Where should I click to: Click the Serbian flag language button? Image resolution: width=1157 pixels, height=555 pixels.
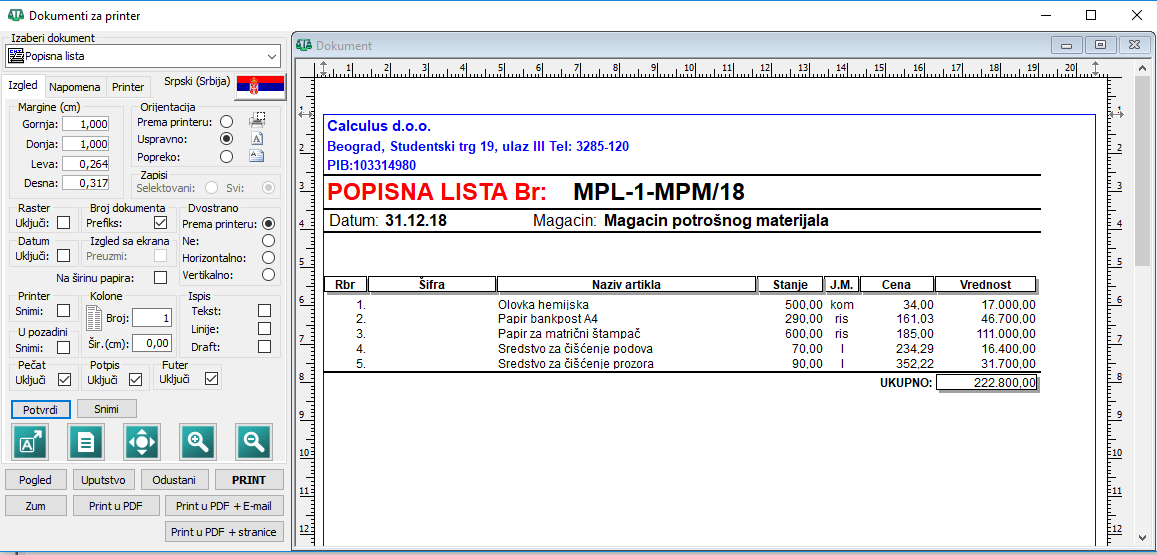[260, 87]
